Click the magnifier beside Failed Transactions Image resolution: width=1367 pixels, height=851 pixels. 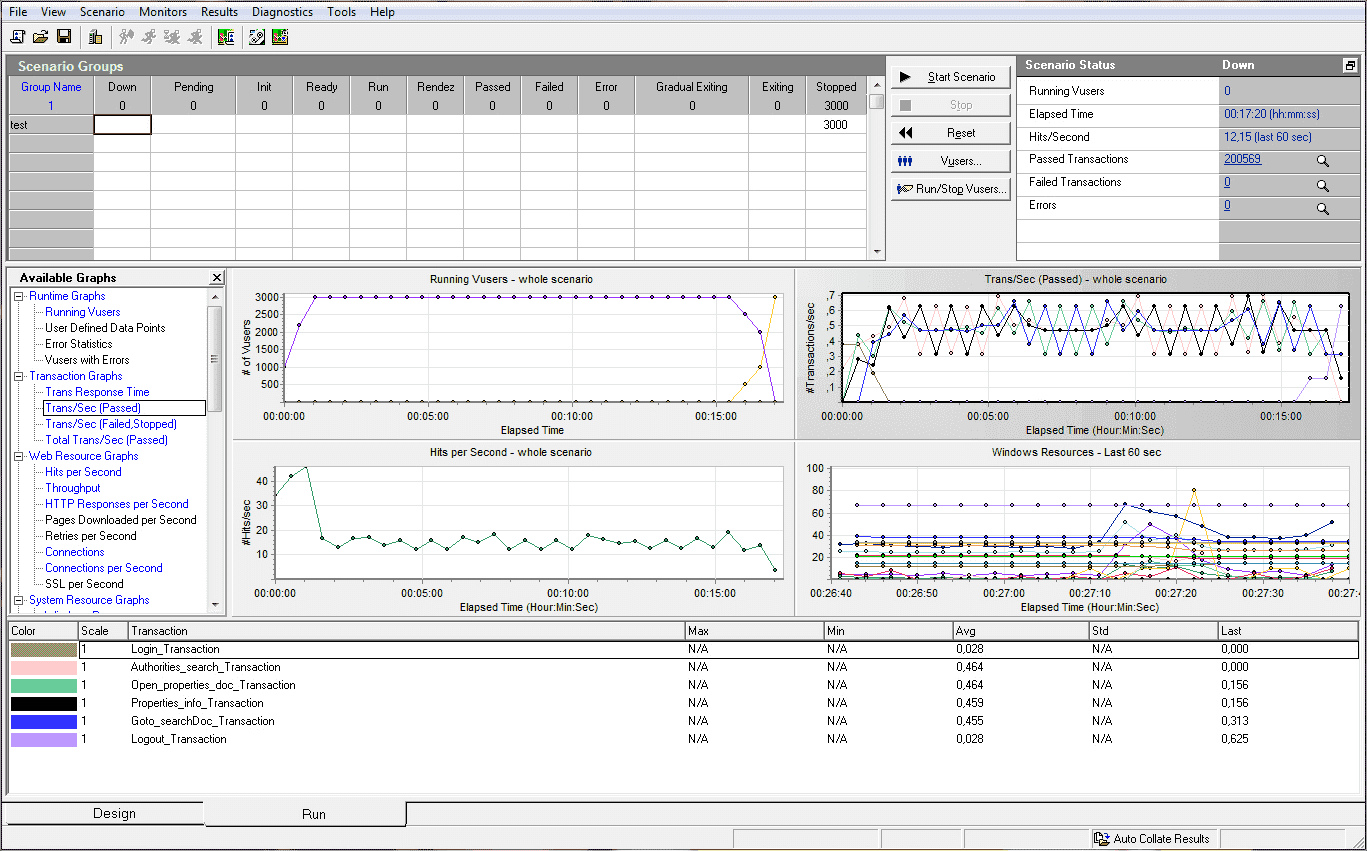tap(1322, 185)
